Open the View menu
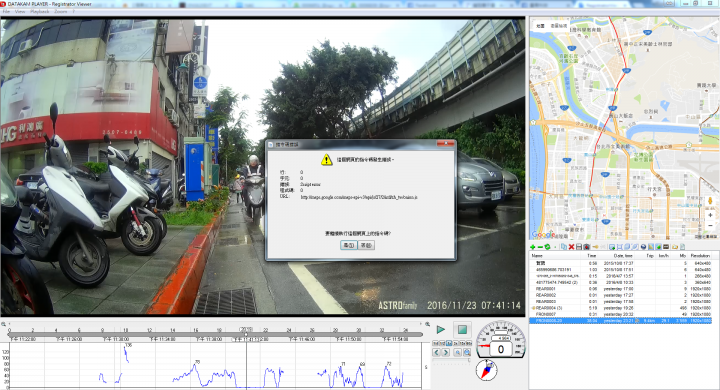Viewport: 720px width, 390px height. coord(20,11)
